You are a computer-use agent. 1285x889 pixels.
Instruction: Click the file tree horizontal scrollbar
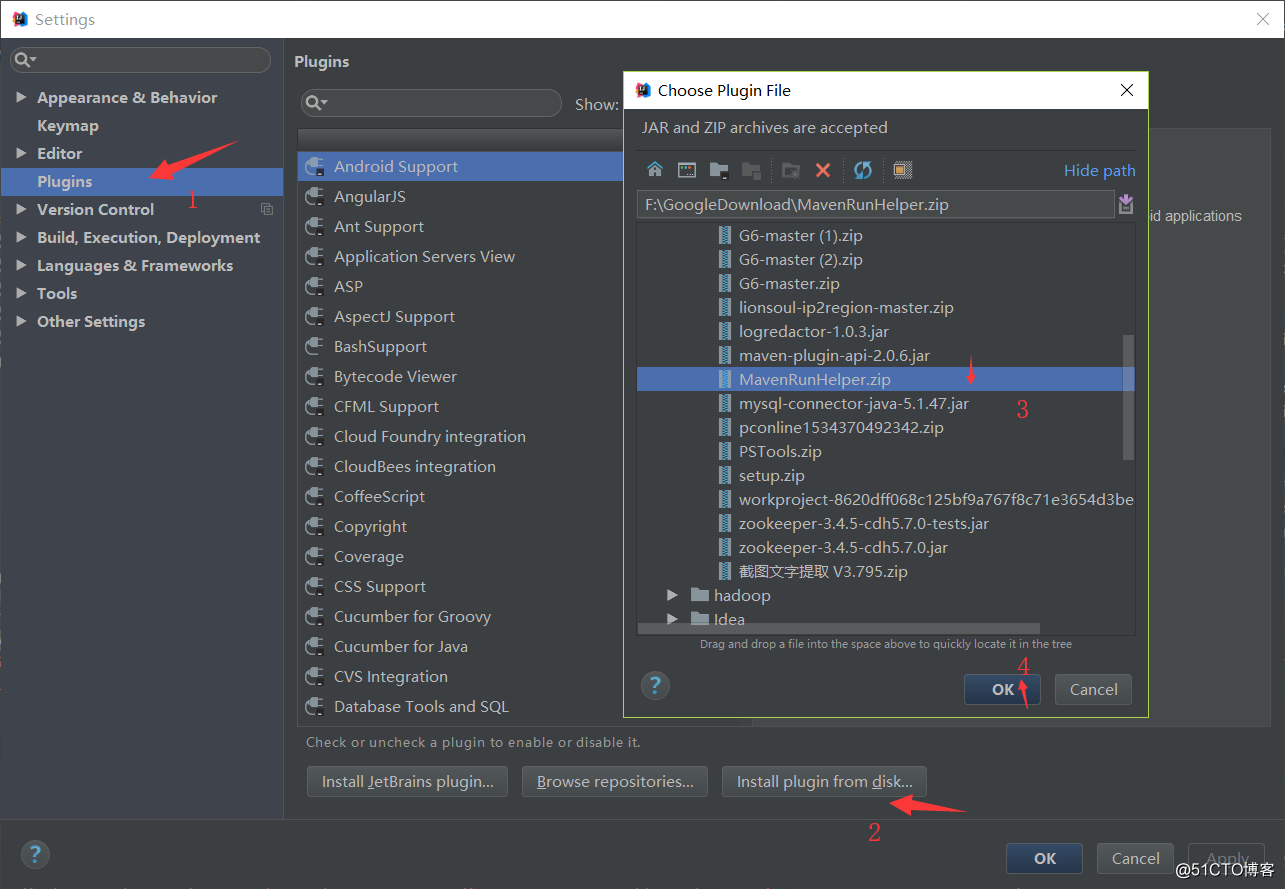click(x=839, y=628)
